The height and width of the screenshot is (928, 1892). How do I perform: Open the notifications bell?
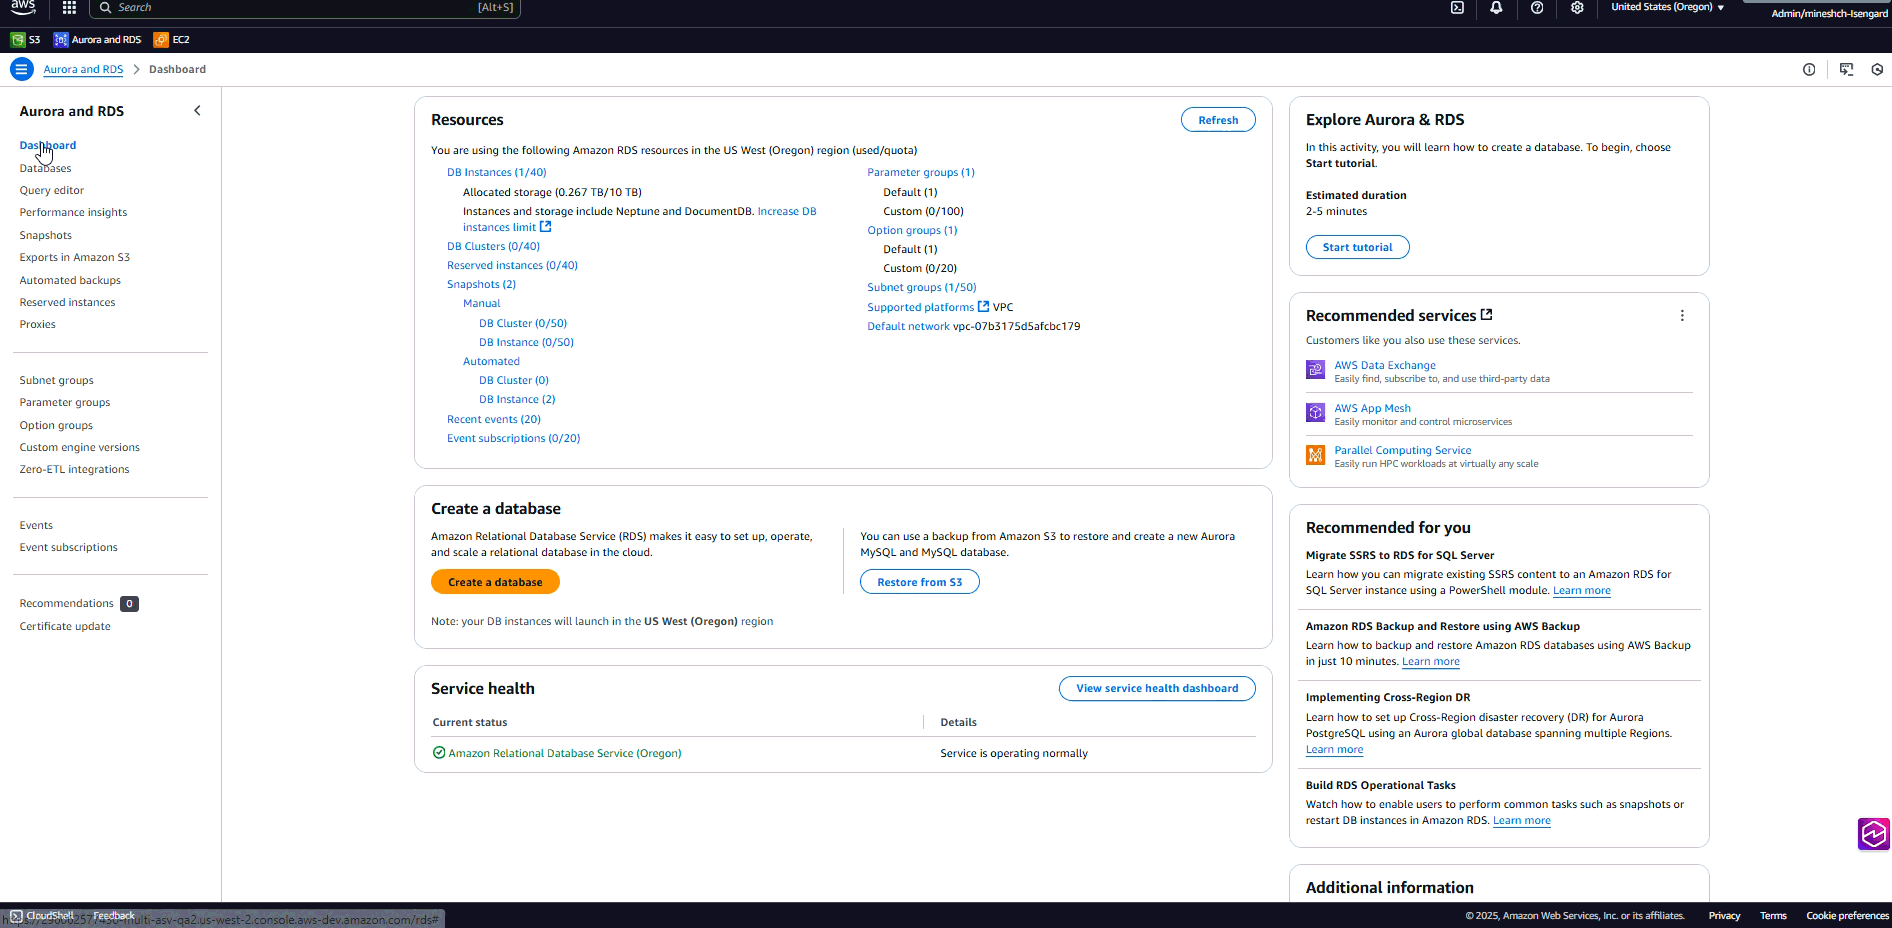coord(1496,8)
